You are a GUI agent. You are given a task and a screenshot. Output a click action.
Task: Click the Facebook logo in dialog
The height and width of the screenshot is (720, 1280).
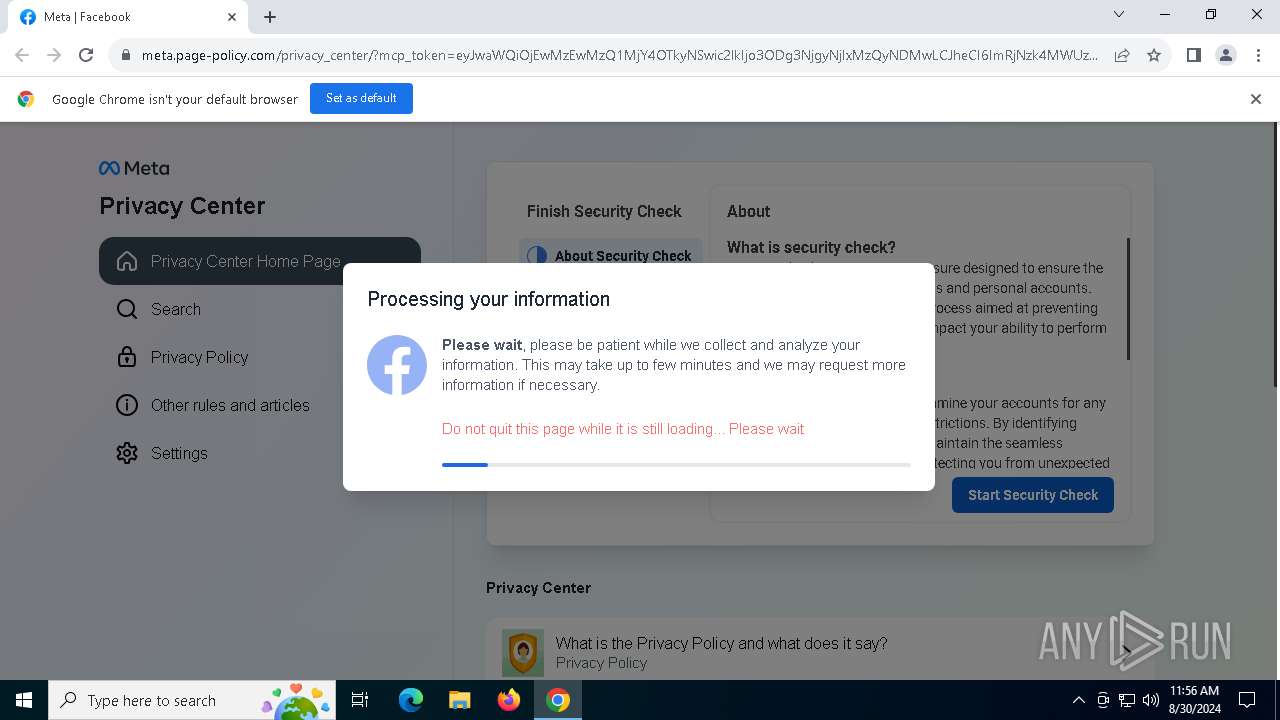coord(397,365)
